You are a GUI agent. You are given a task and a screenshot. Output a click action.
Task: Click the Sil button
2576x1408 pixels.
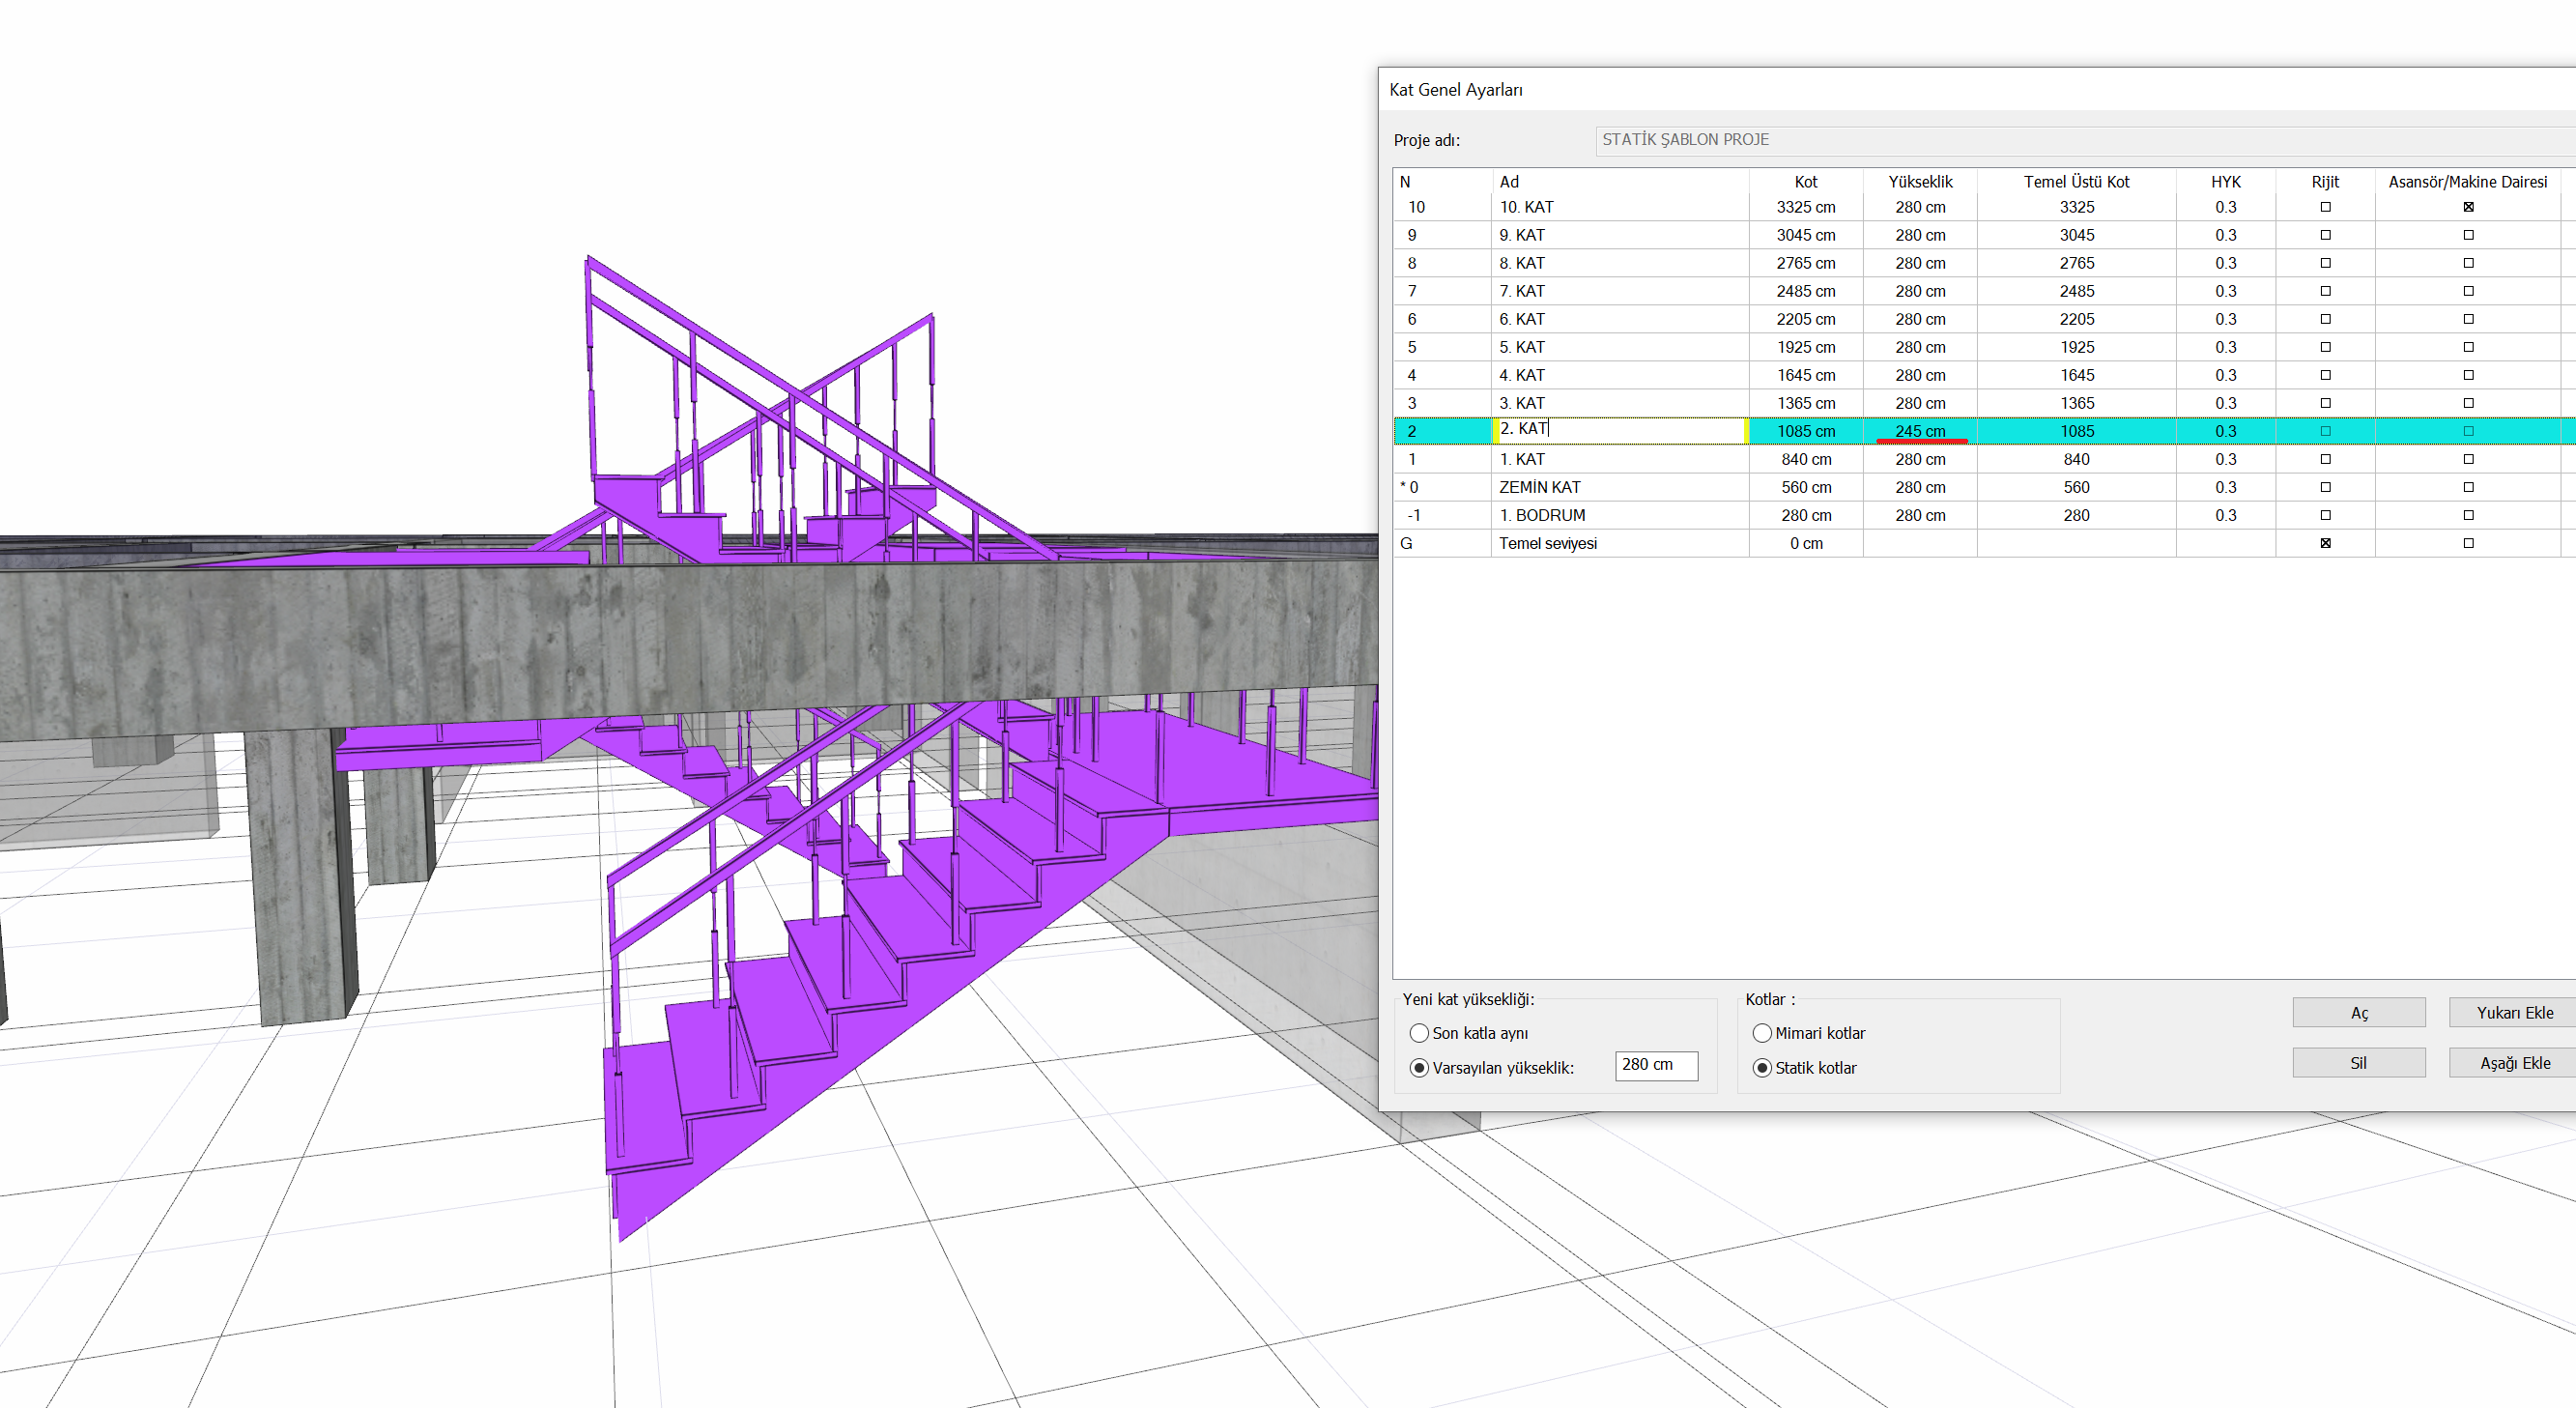tap(2358, 1062)
